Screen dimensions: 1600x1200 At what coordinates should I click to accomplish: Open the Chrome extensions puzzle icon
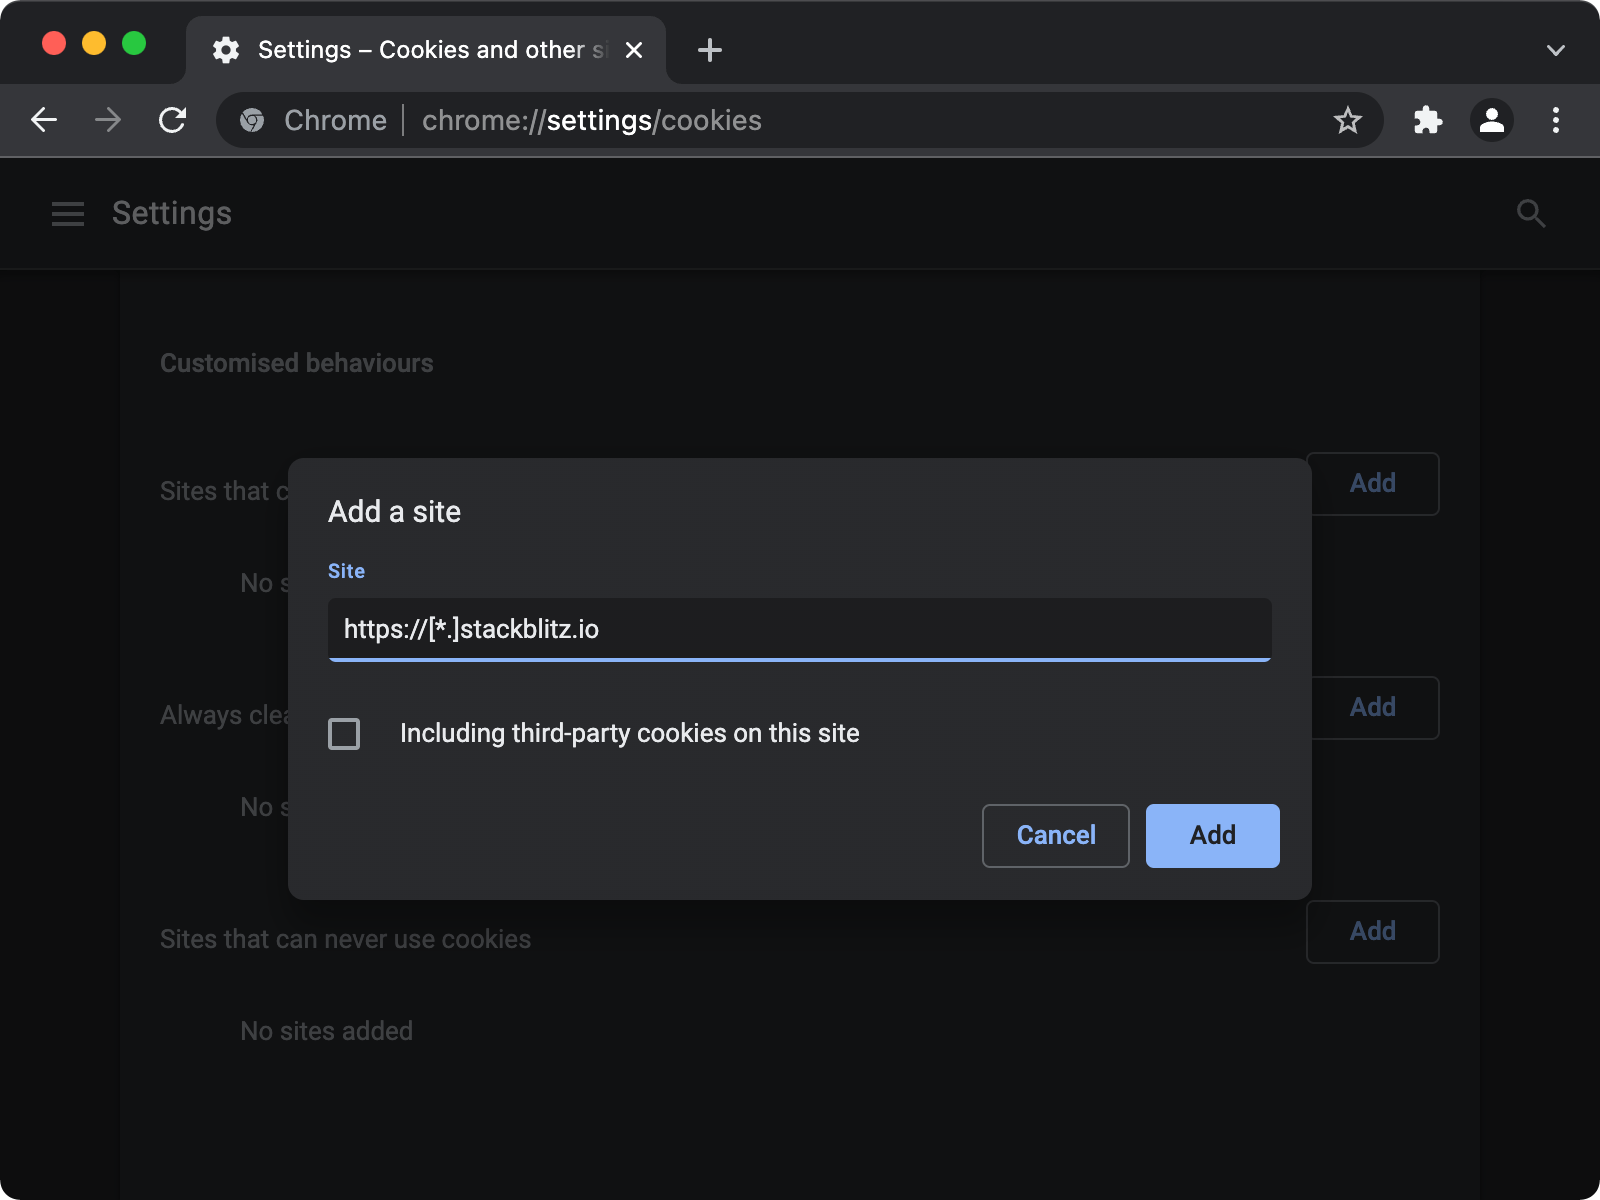point(1428,120)
